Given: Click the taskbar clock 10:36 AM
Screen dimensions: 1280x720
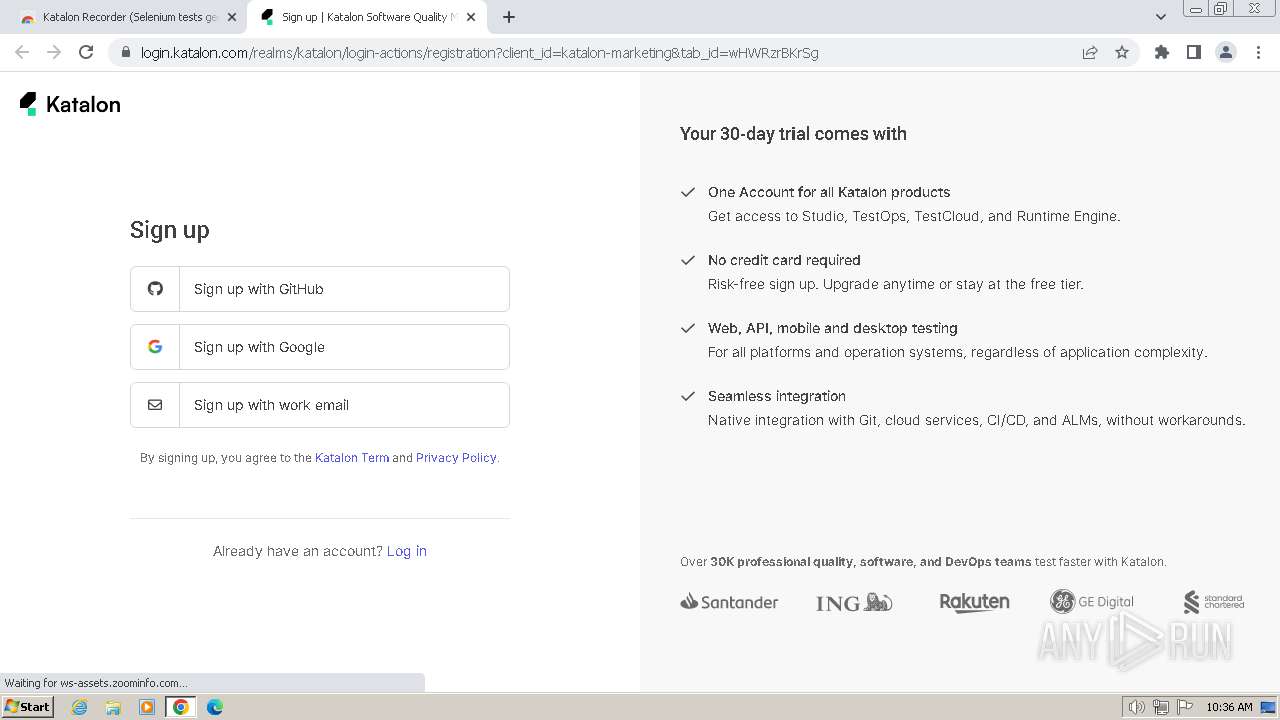Looking at the screenshot, I should [1229, 707].
